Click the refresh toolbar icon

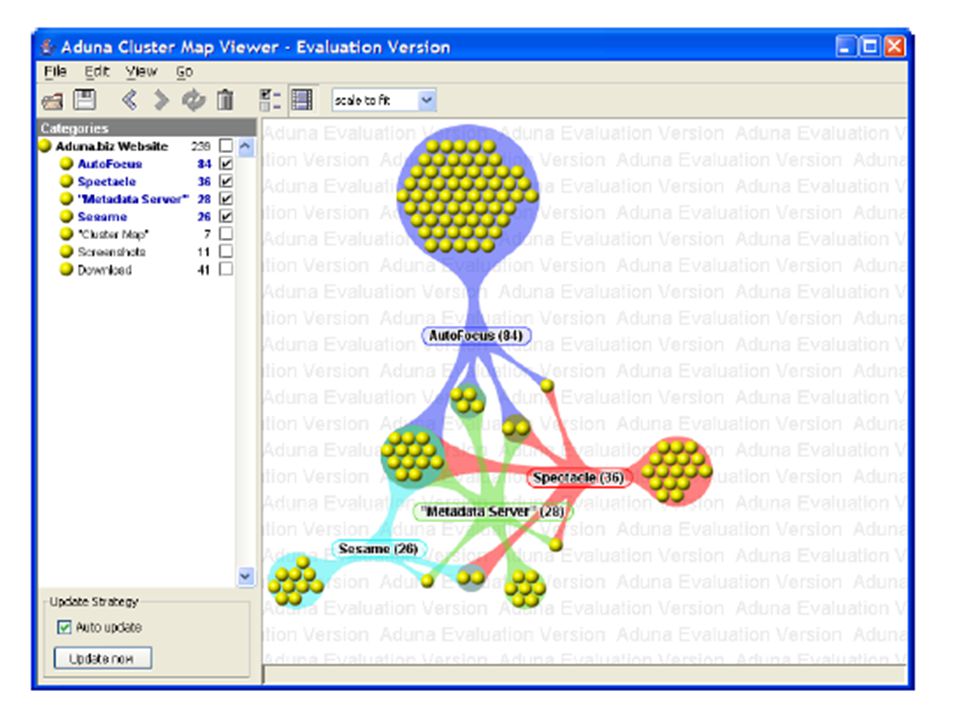click(x=193, y=100)
